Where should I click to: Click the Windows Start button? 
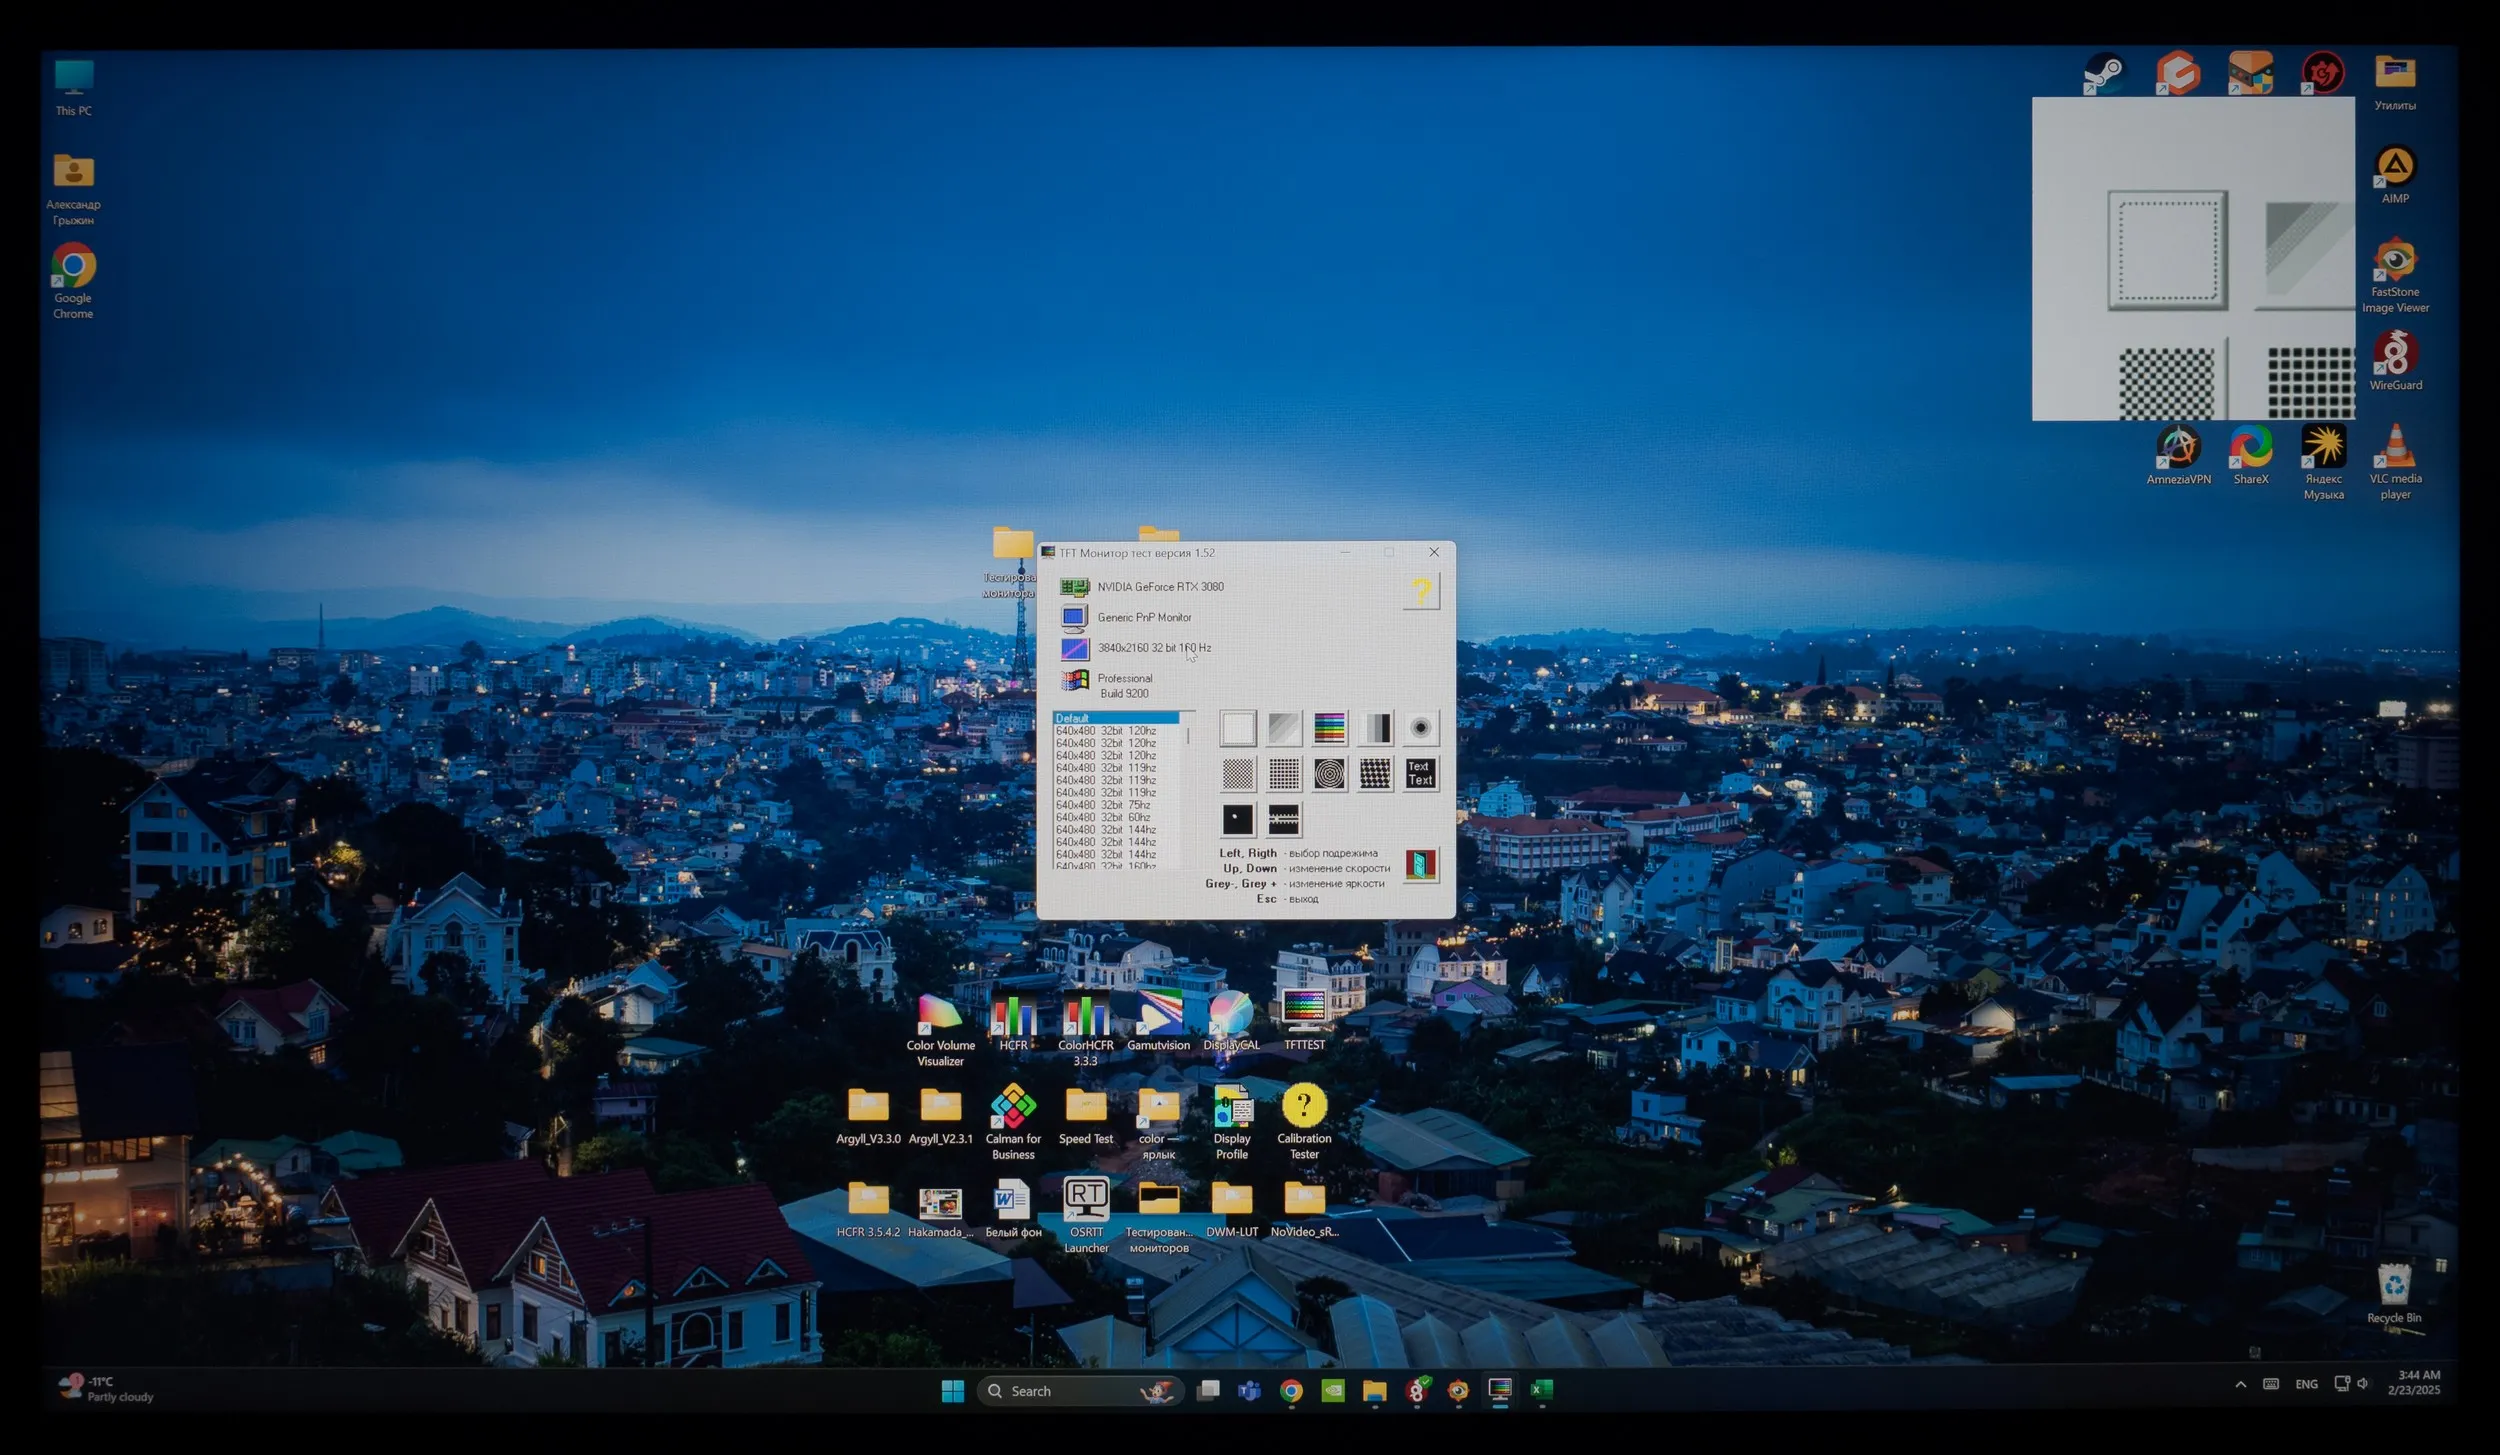(952, 1391)
